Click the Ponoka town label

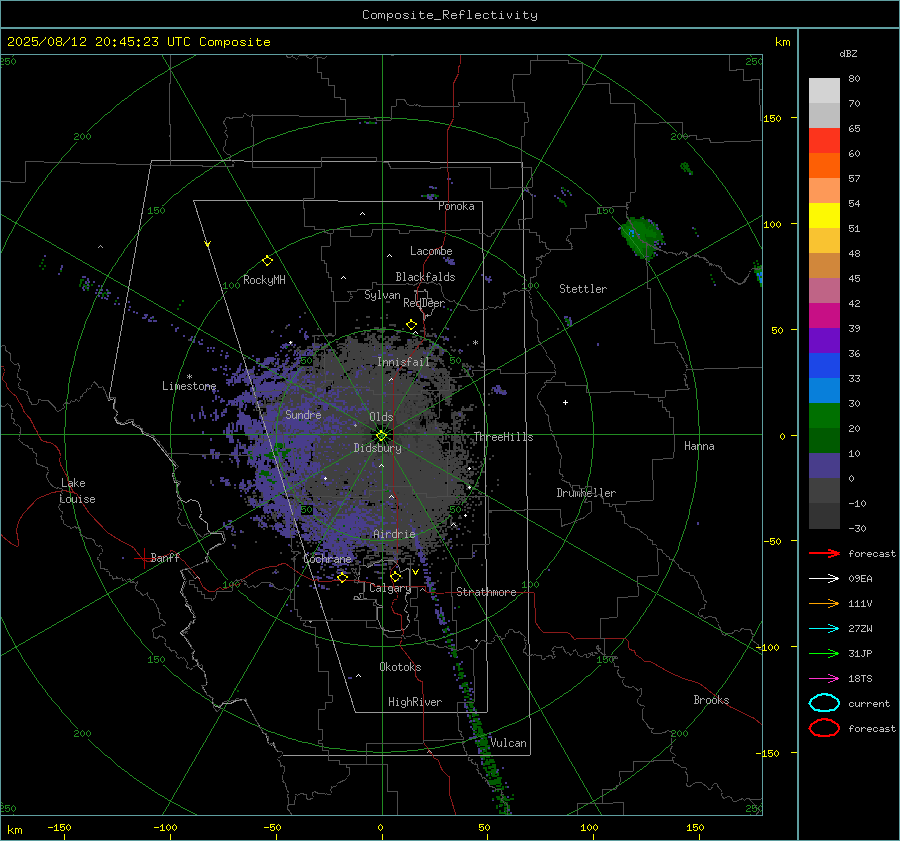pos(456,206)
